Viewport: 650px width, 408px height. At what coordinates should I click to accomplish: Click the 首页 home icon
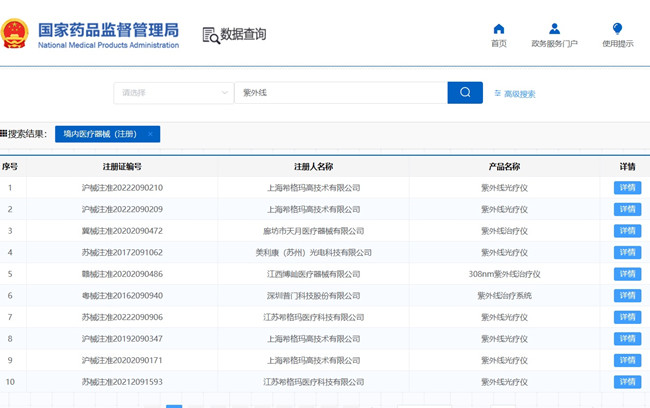pos(499,29)
